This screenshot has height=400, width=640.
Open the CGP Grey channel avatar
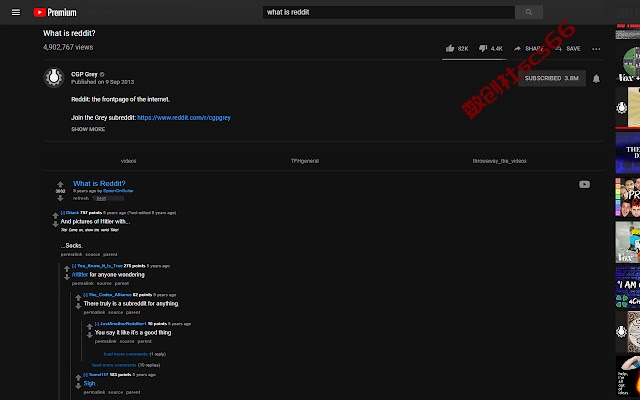[54, 77]
